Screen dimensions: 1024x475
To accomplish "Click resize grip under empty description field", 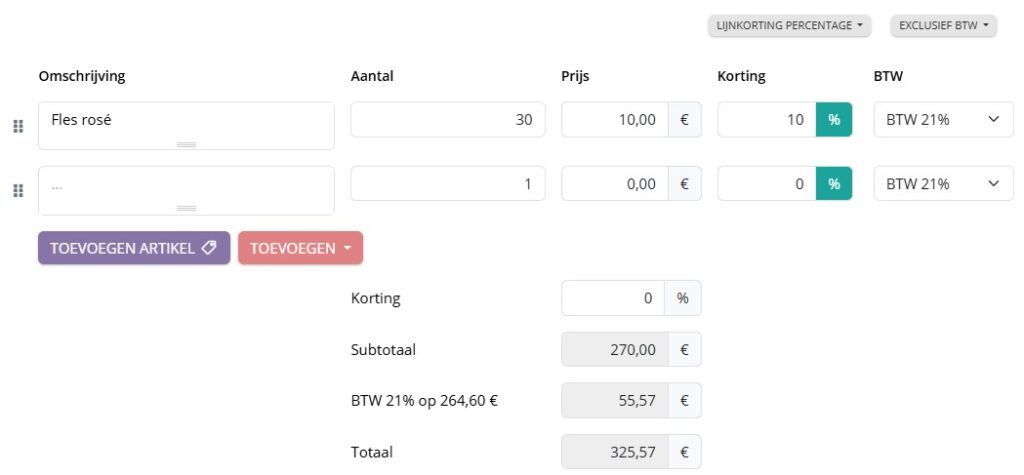I will pyautogui.click(x=186, y=208).
